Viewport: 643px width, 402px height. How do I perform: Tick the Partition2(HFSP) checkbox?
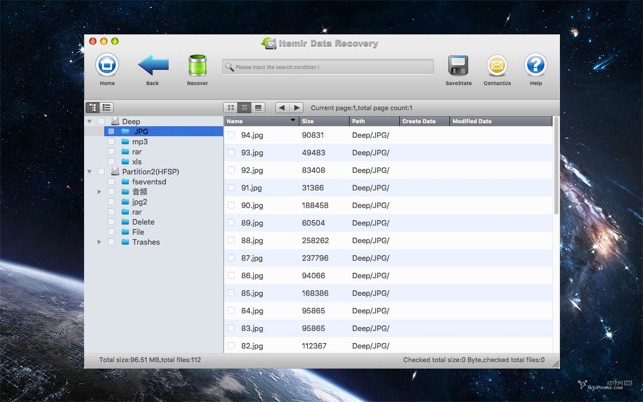coord(101,171)
